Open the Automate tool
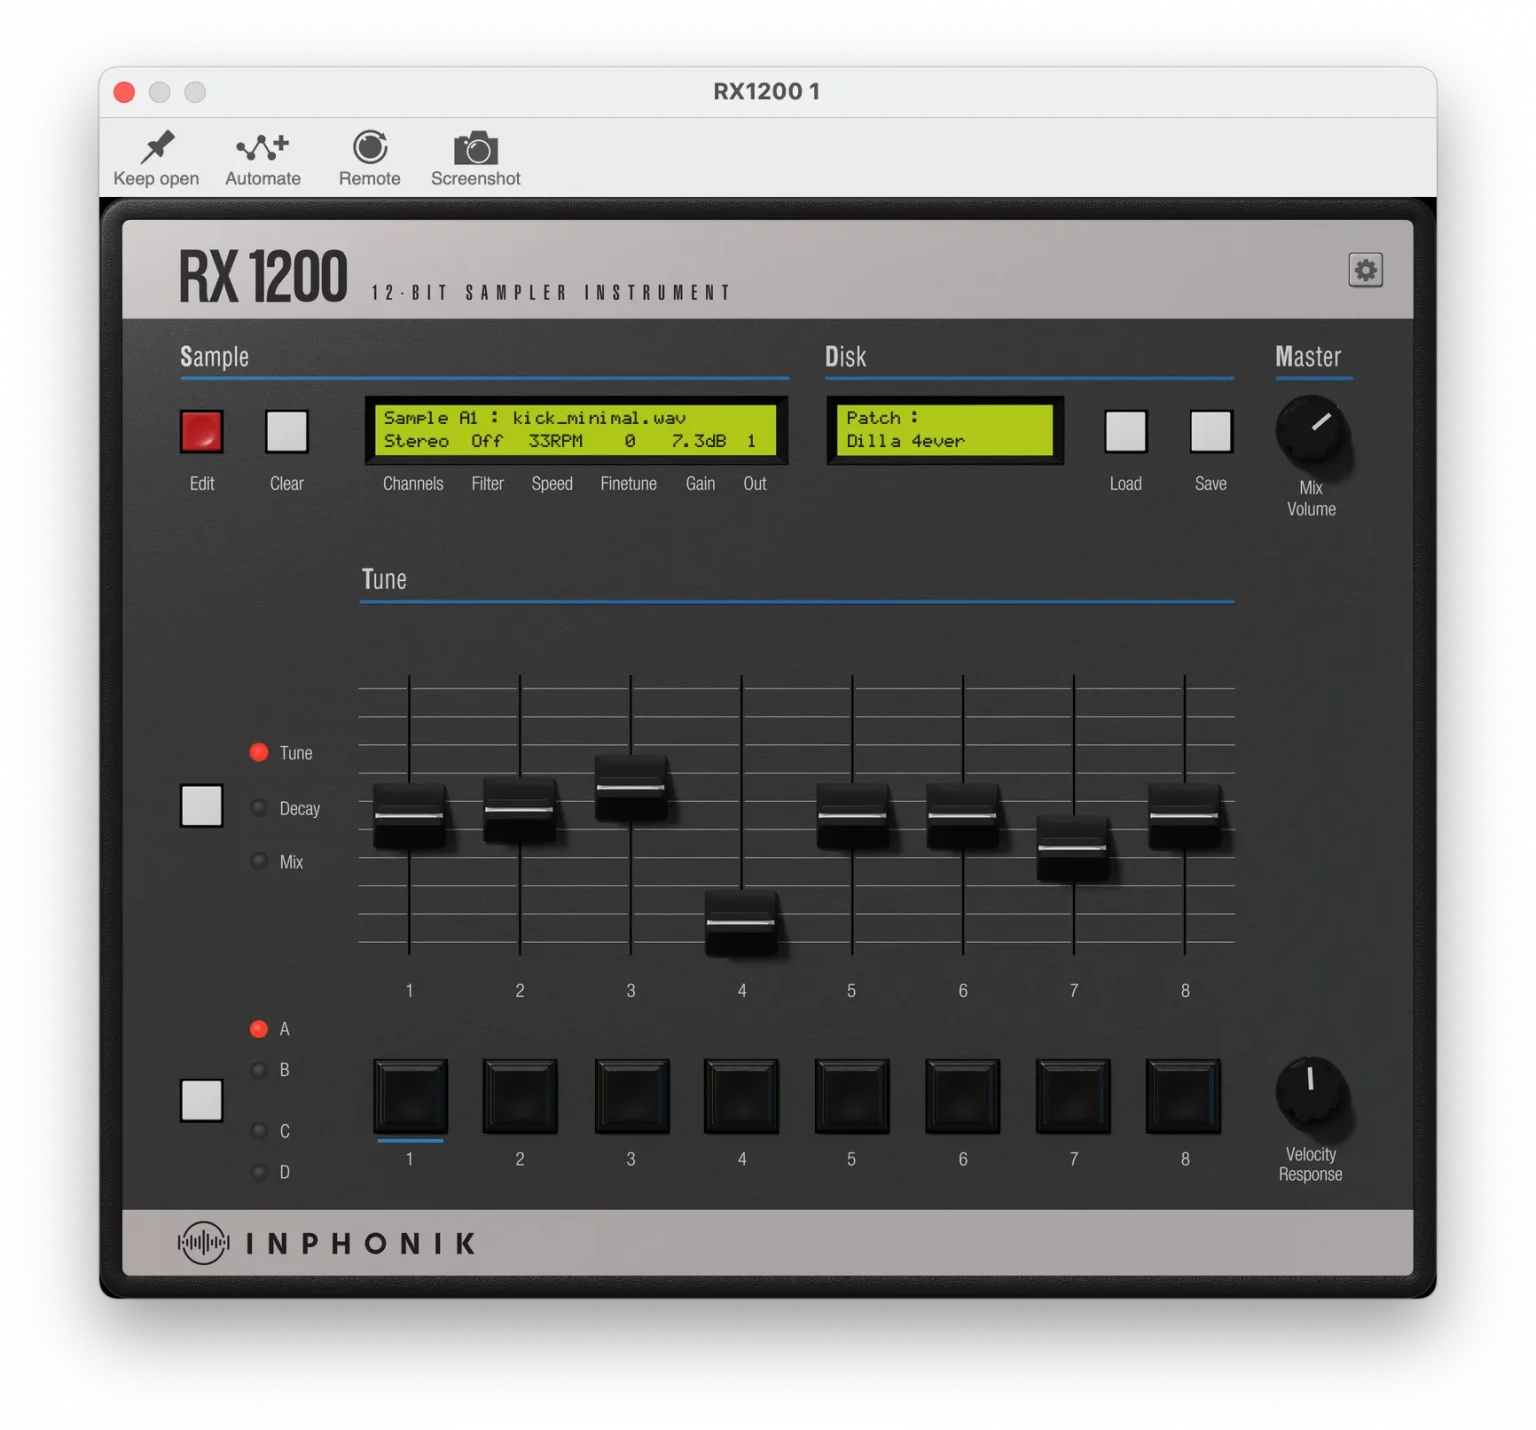The height and width of the screenshot is (1430, 1536). pos(262,148)
